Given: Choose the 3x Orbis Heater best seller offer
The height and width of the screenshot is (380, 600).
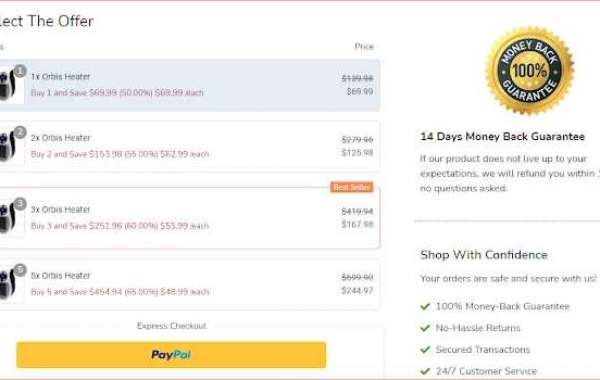Looking at the screenshot, I should [189, 218].
